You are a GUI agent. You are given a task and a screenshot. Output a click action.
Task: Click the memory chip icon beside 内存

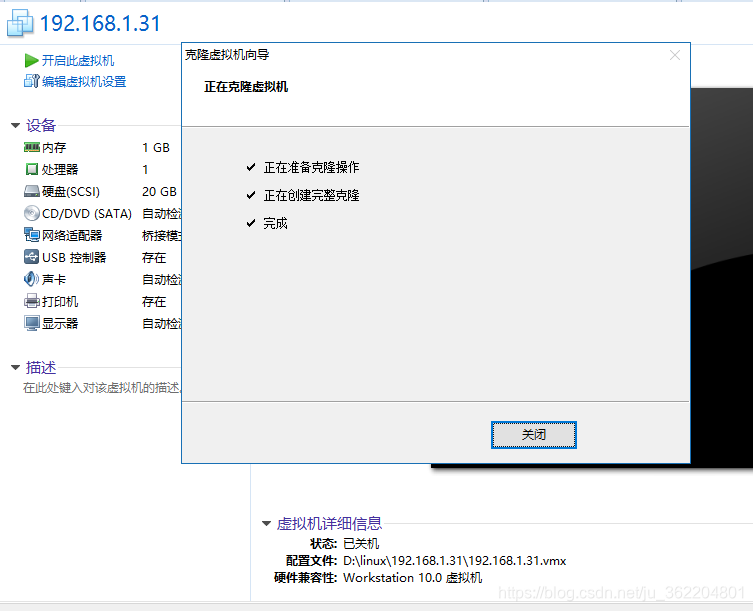[x=32, y=147]
